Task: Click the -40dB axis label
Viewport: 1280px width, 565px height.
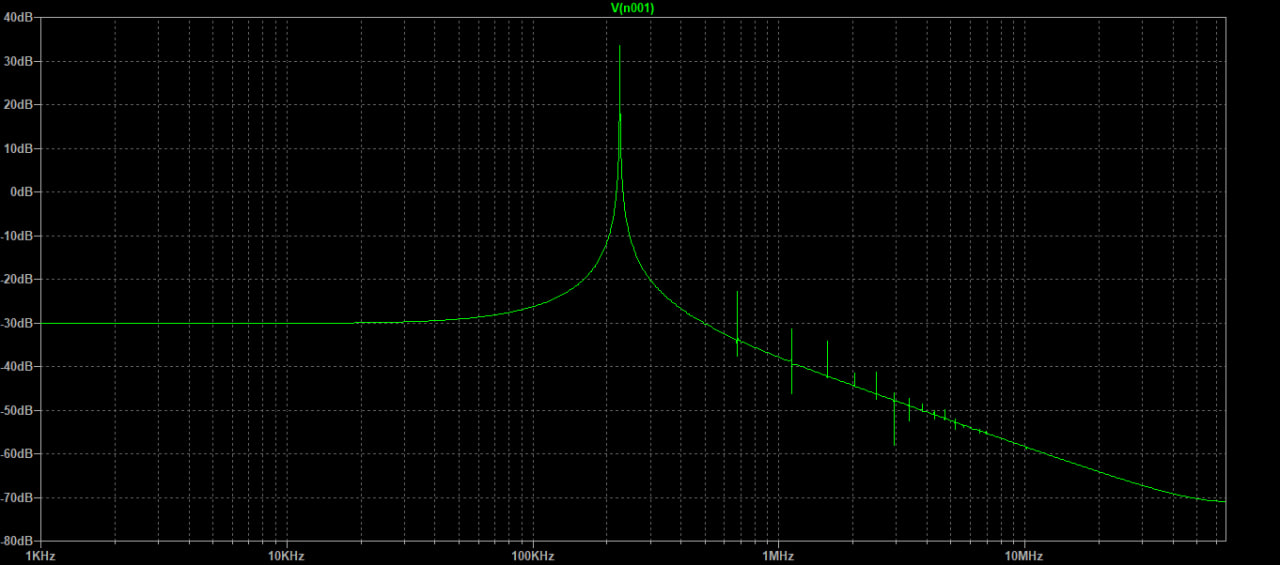Action: coord(18,367)
